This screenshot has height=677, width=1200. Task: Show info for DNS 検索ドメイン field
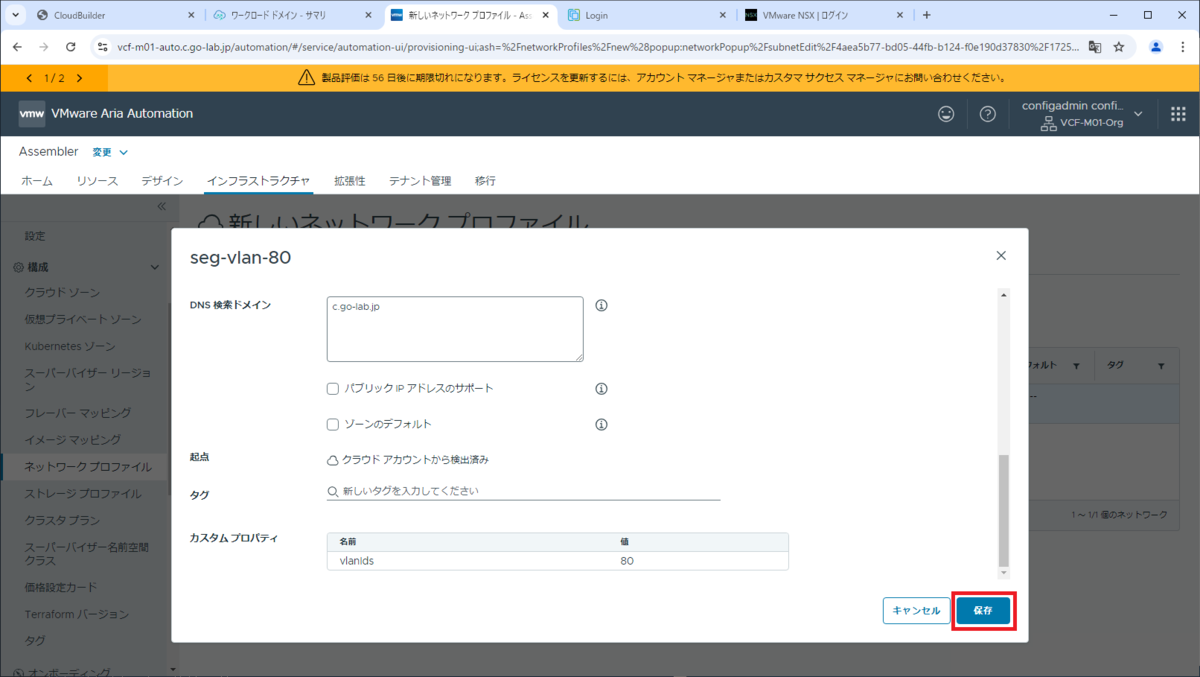602,306
